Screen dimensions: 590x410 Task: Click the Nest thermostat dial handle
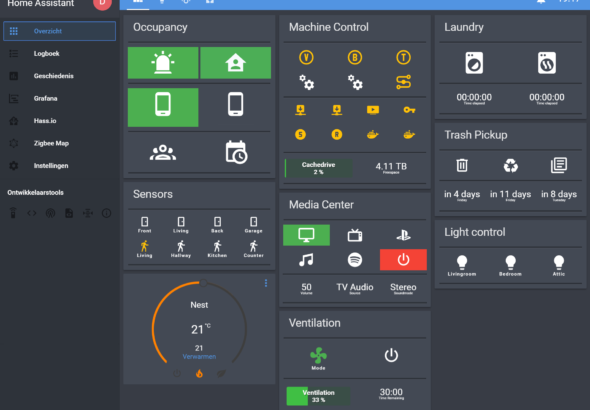203,283
